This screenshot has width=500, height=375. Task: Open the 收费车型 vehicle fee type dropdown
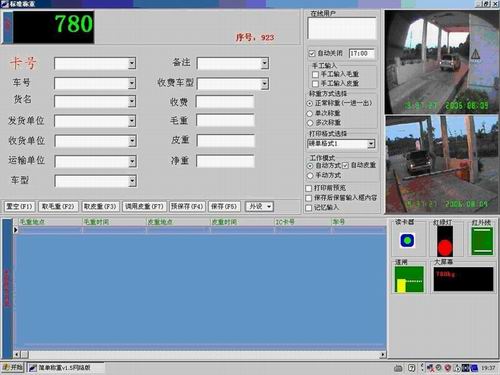[x=265, y=84]
